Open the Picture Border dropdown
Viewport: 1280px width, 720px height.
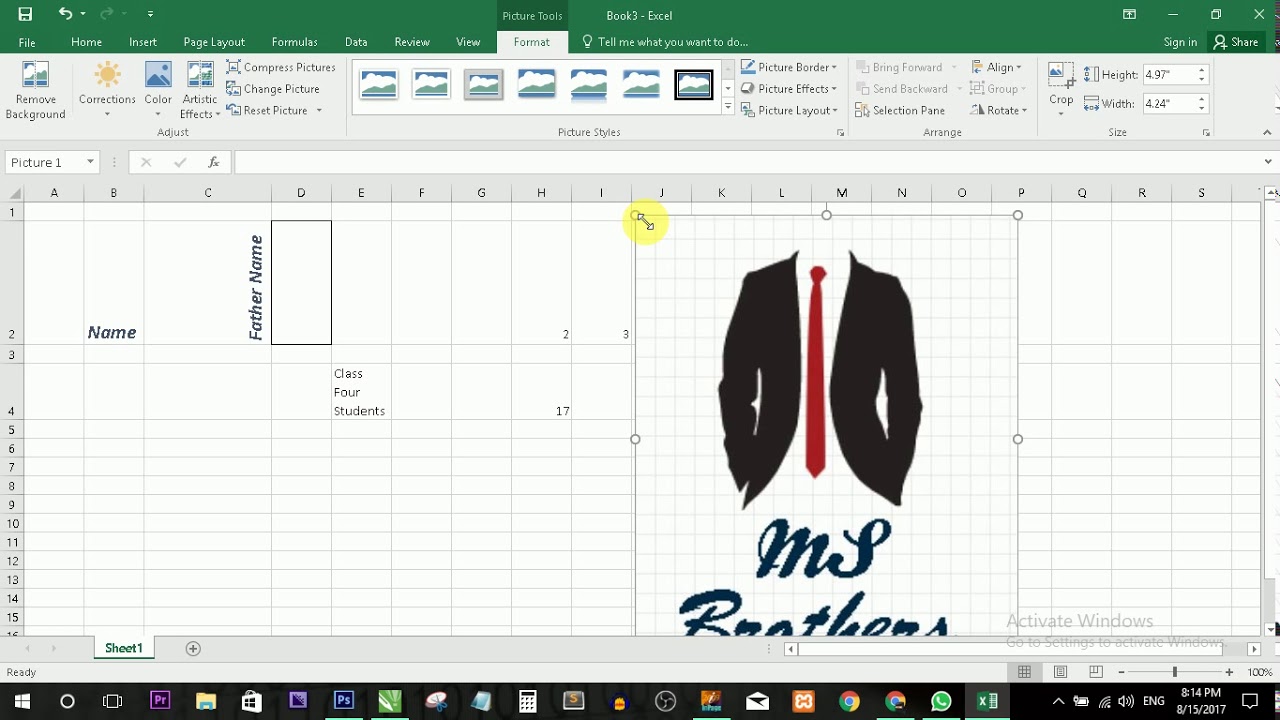click(790, 67)
